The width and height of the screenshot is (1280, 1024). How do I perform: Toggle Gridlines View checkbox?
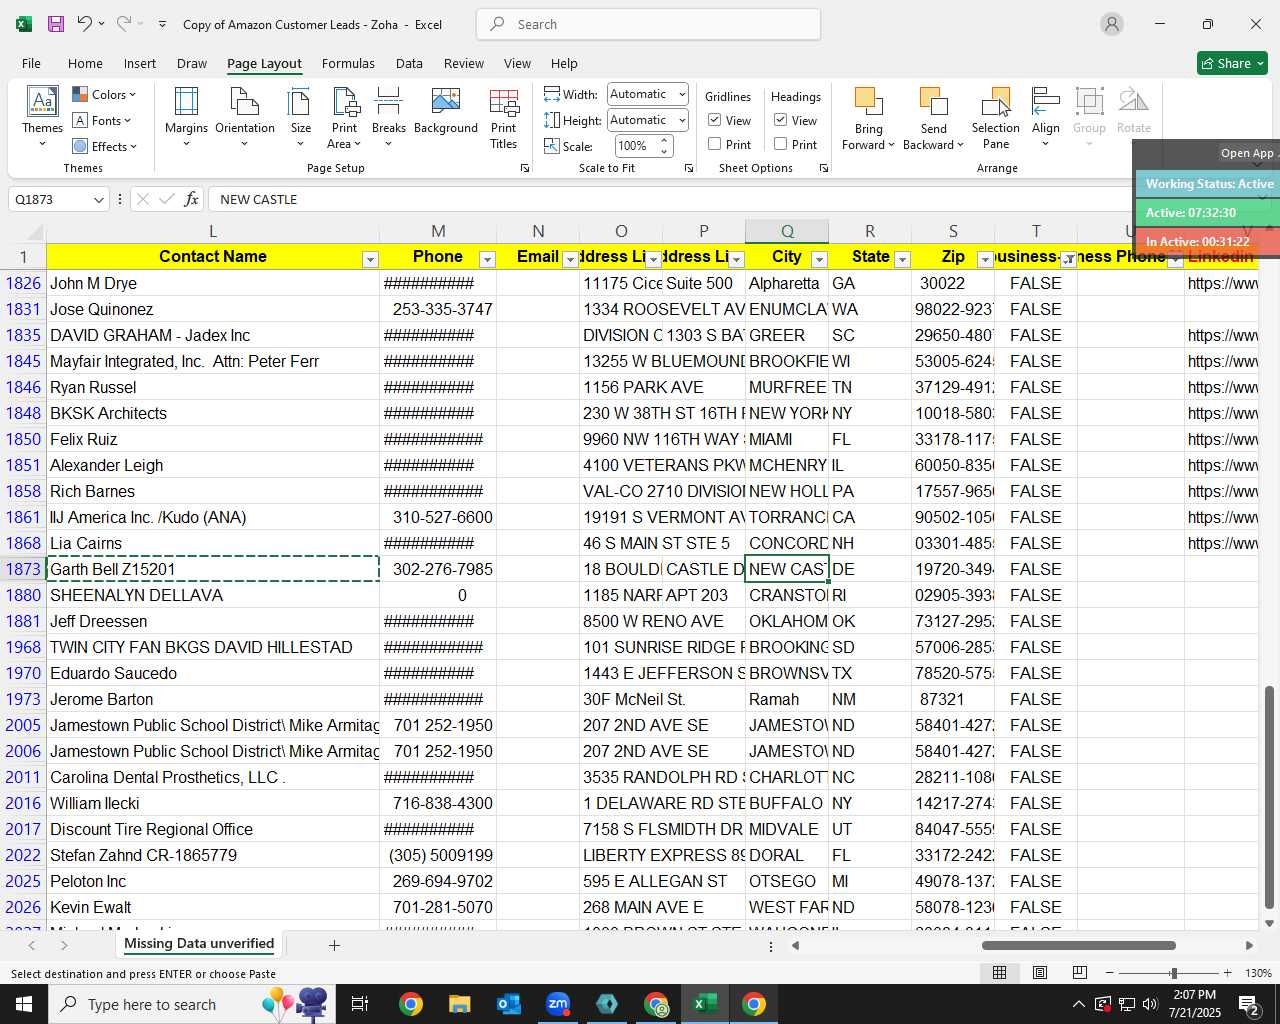click(715, 120)
